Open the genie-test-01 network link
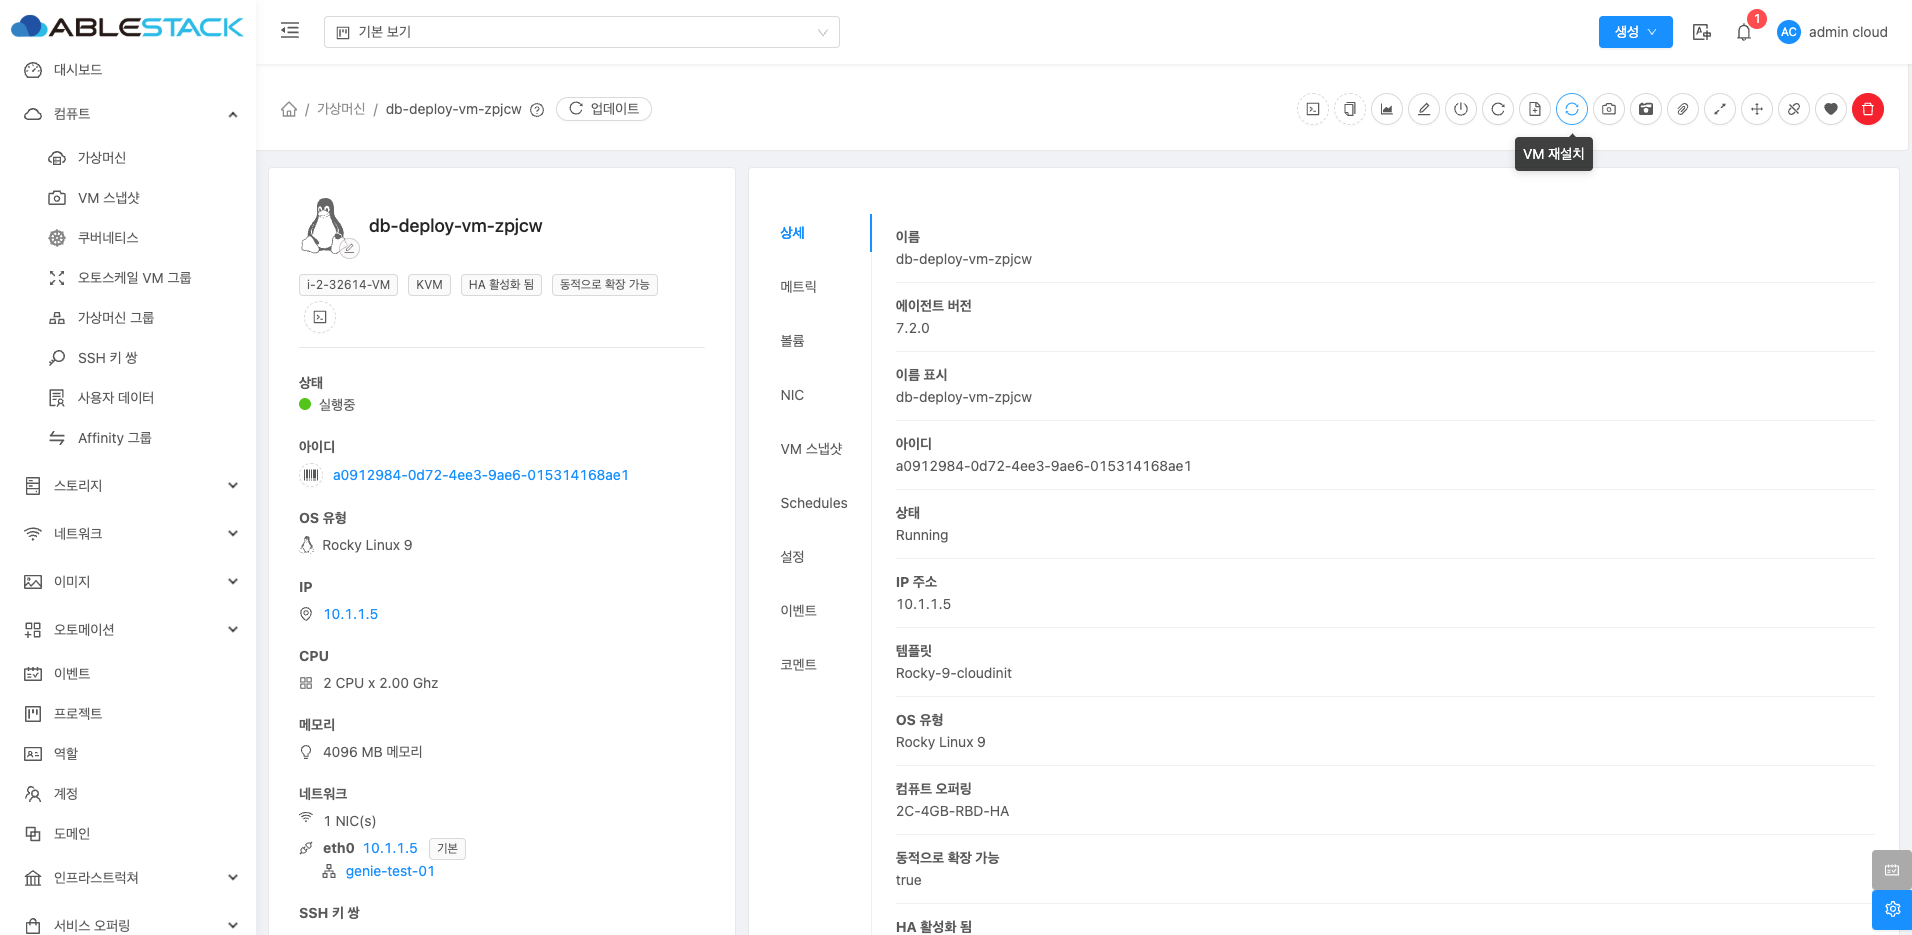The width and height of the screenshot is (1912, 935). point(390,871)
